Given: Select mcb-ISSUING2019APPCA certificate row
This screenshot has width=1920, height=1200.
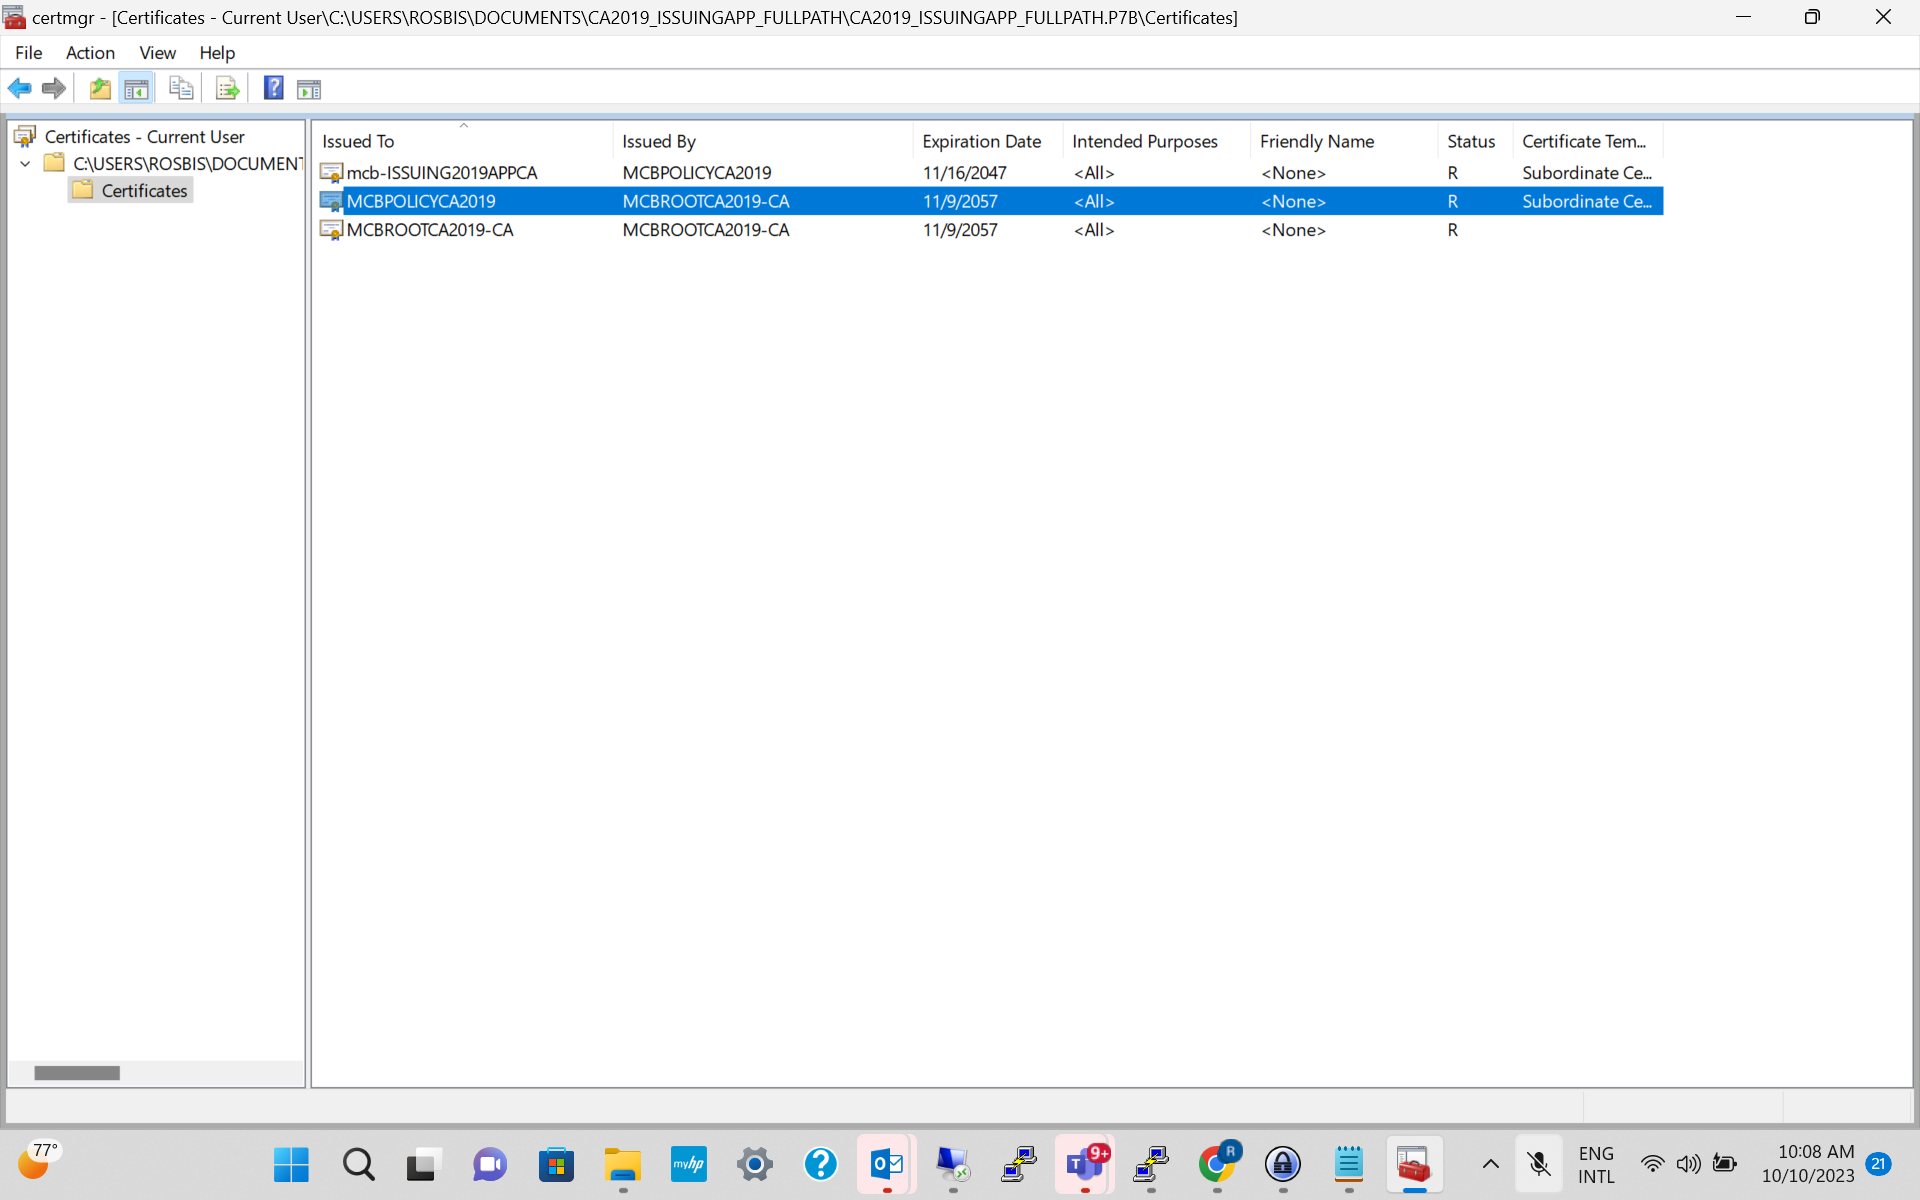Looking at the screenshot, I should point(441,173).
